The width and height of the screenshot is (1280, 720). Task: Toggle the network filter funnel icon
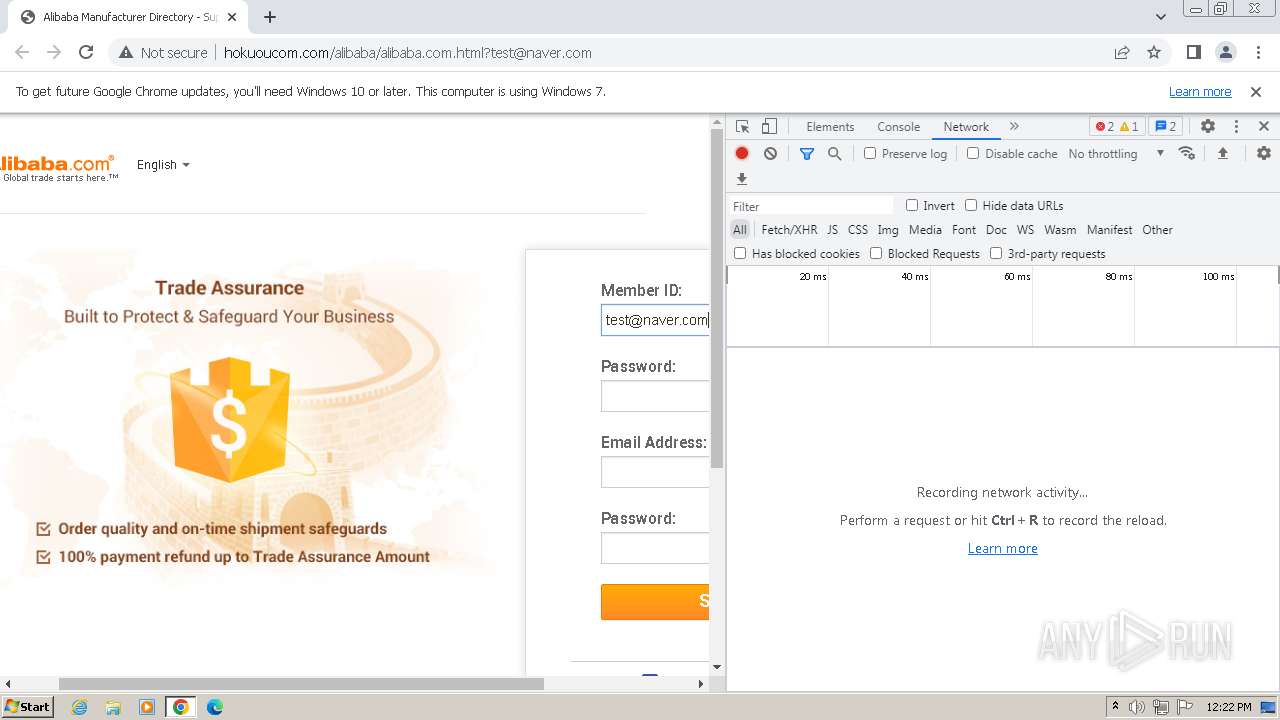tap(807, 153)
